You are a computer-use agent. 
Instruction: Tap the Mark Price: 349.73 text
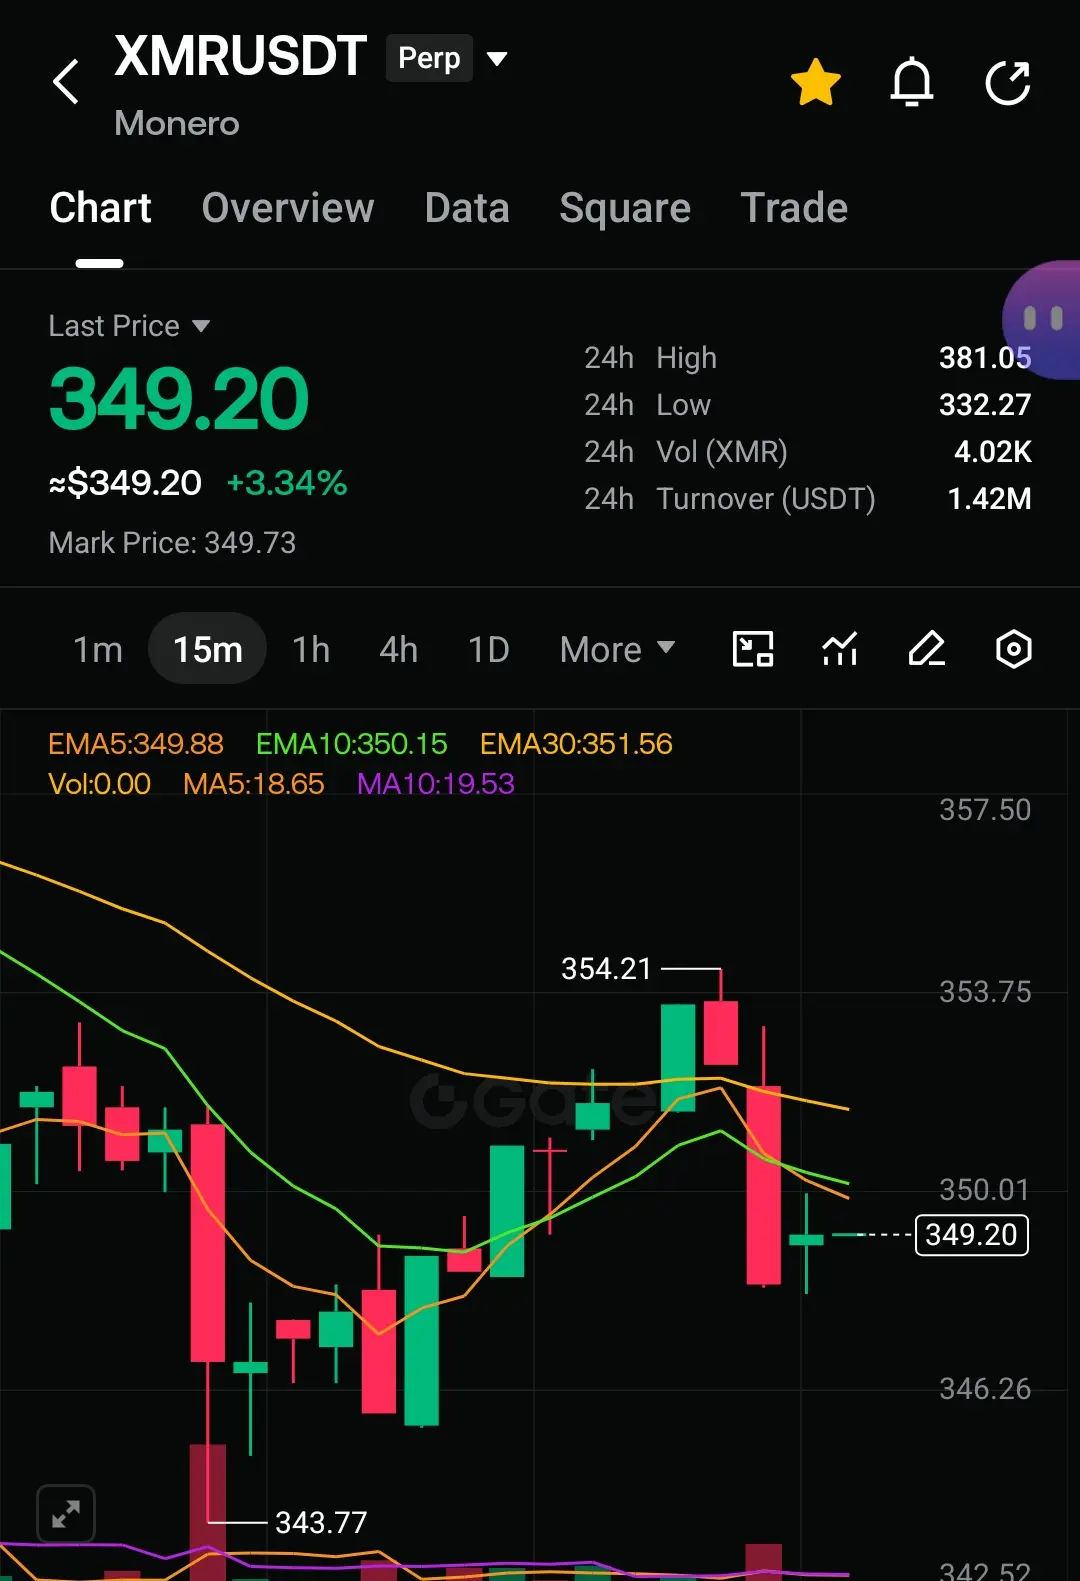pyautogui.click(x=172, y=543)
